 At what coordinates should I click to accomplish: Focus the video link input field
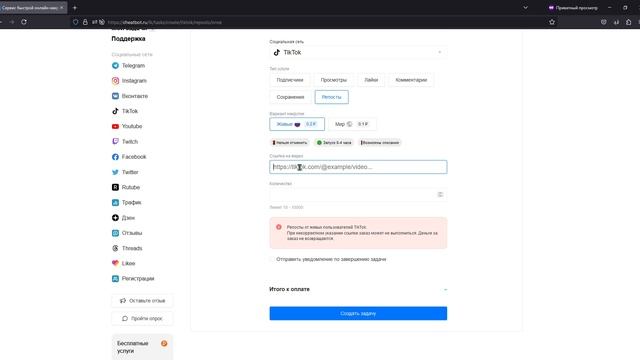click(x=358, y=167)
